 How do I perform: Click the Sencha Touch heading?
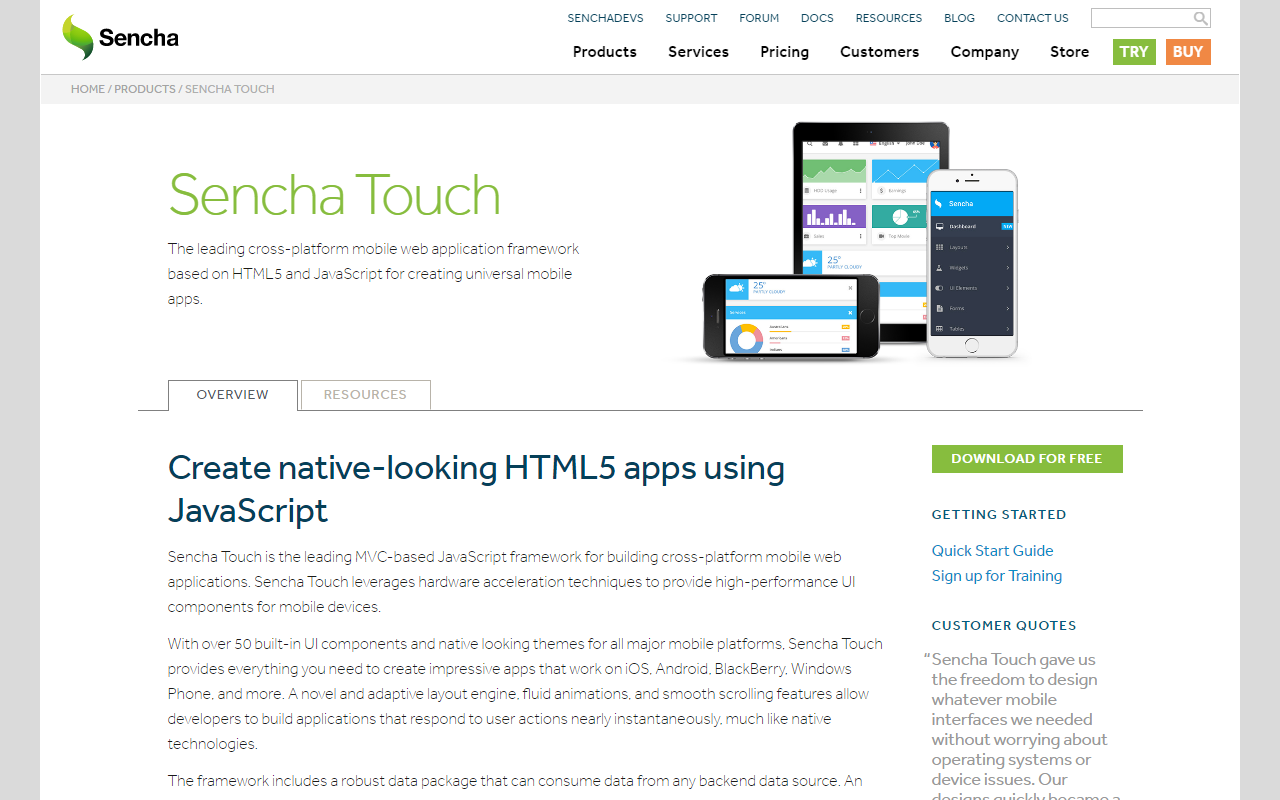[x=334, y=194]
